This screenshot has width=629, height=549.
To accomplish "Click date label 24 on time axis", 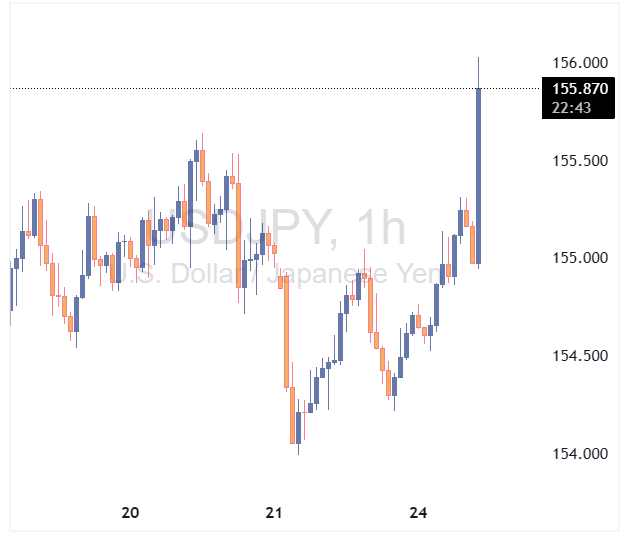I will 419,513.
